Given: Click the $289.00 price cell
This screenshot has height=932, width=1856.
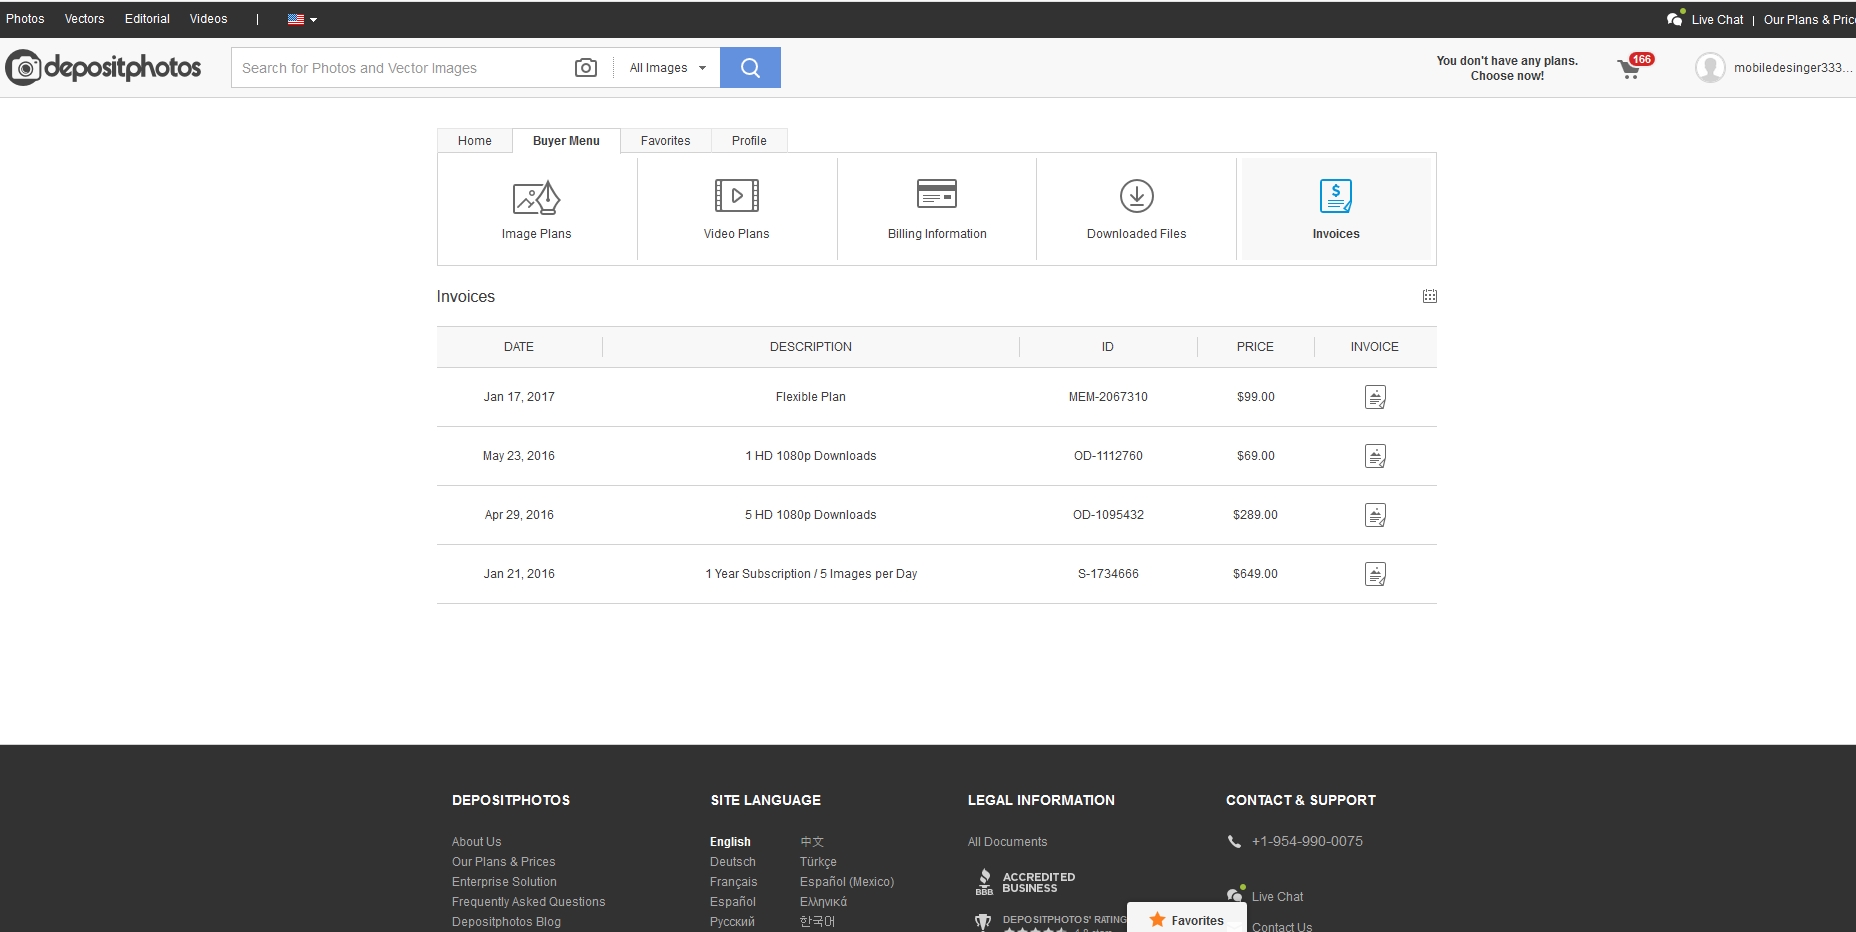Looking at the screenshot, I should pyautogui.click(x=1255, y=515).
